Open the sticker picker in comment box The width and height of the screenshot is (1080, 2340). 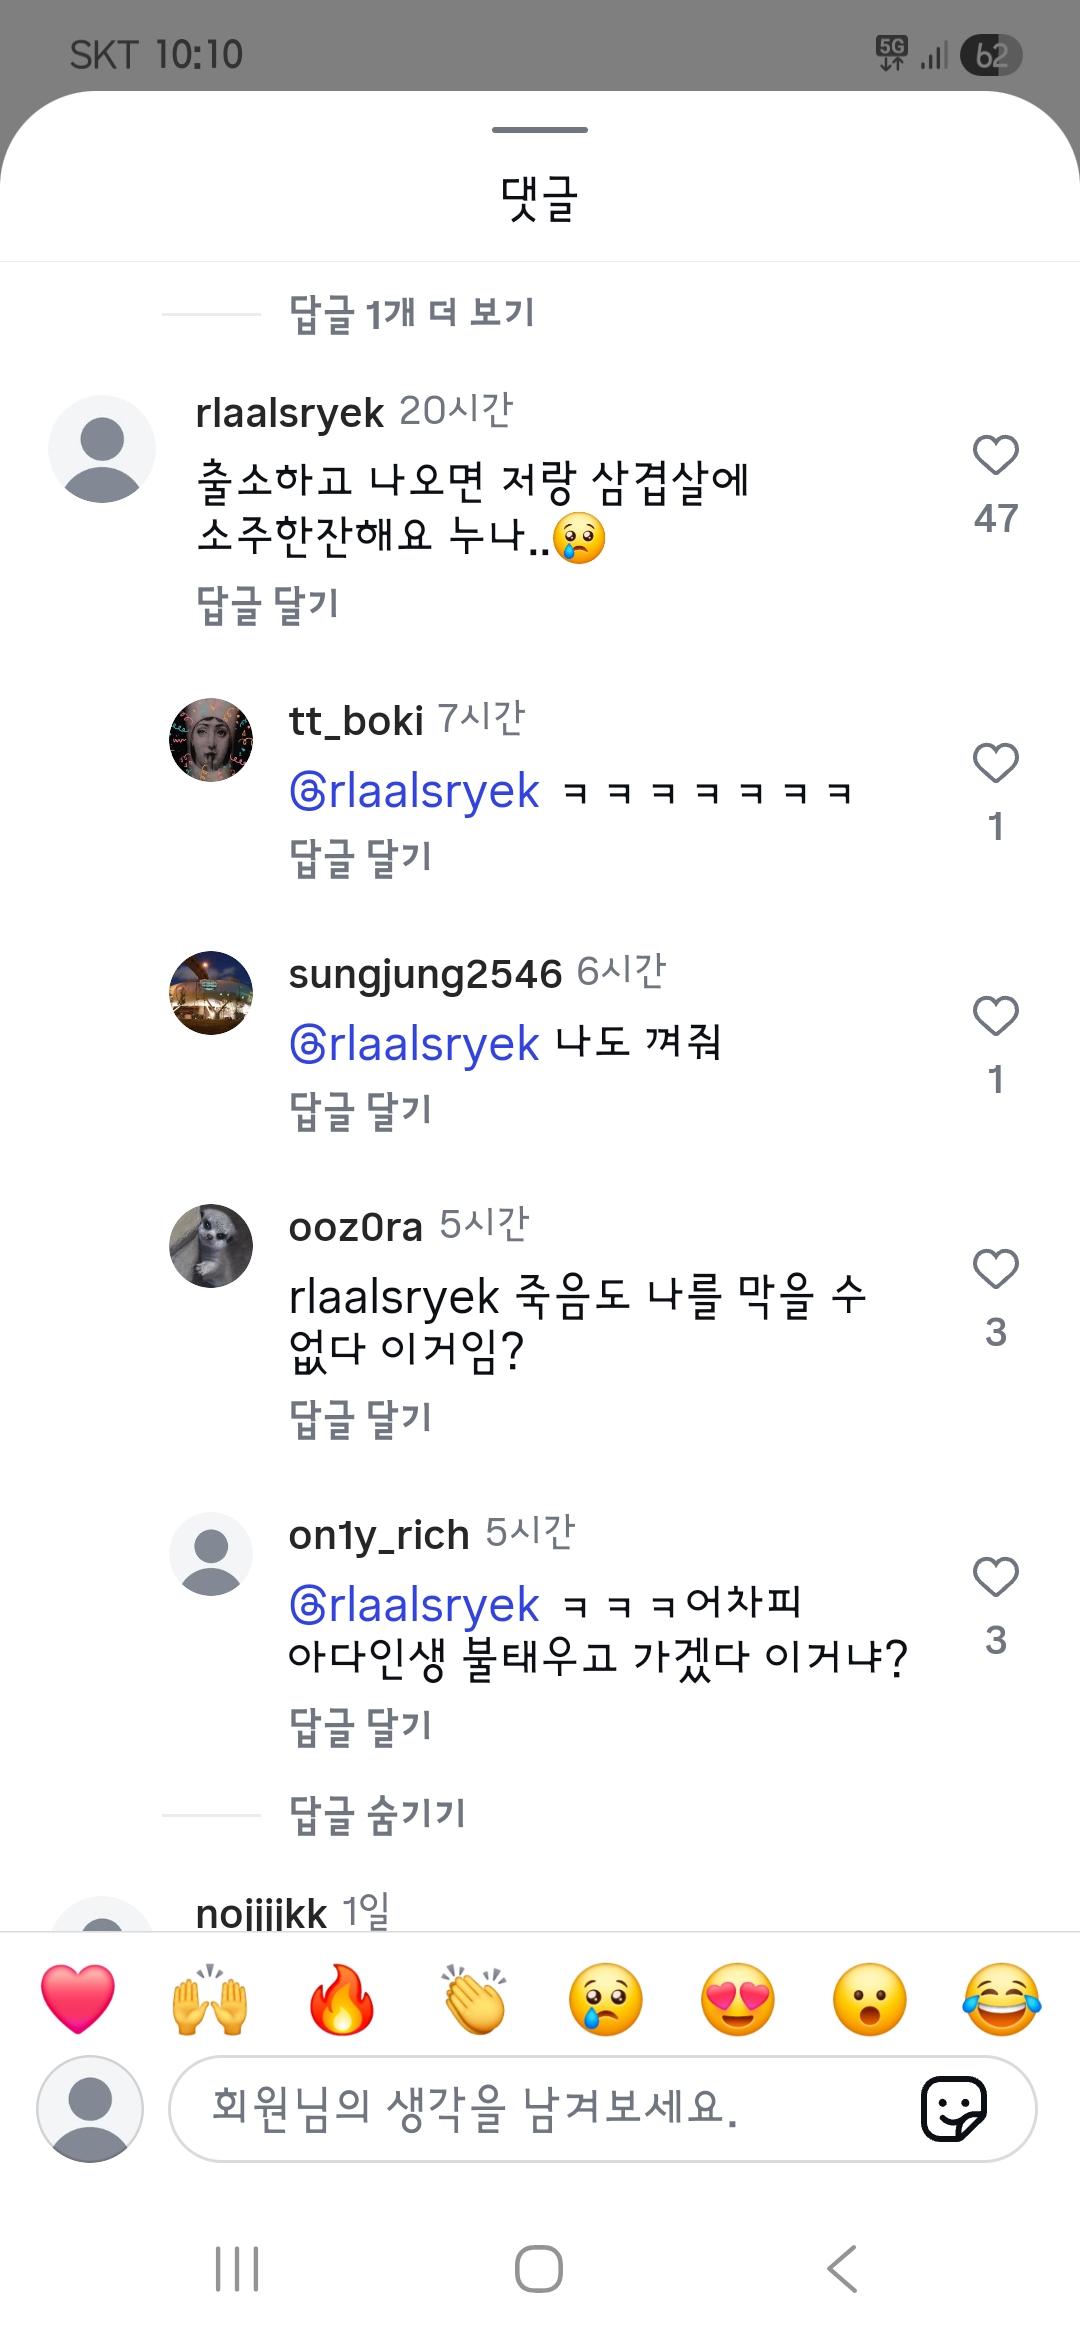954,2108
